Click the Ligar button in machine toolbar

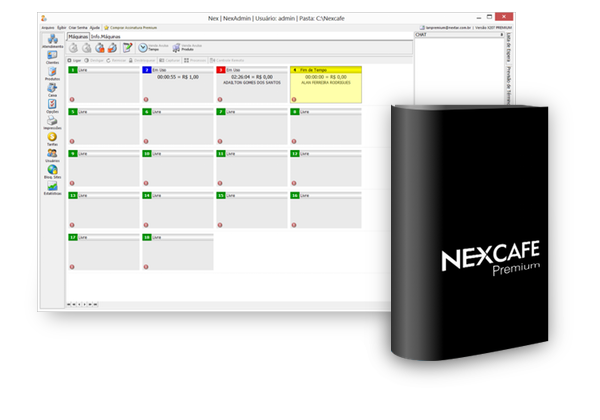77,60
